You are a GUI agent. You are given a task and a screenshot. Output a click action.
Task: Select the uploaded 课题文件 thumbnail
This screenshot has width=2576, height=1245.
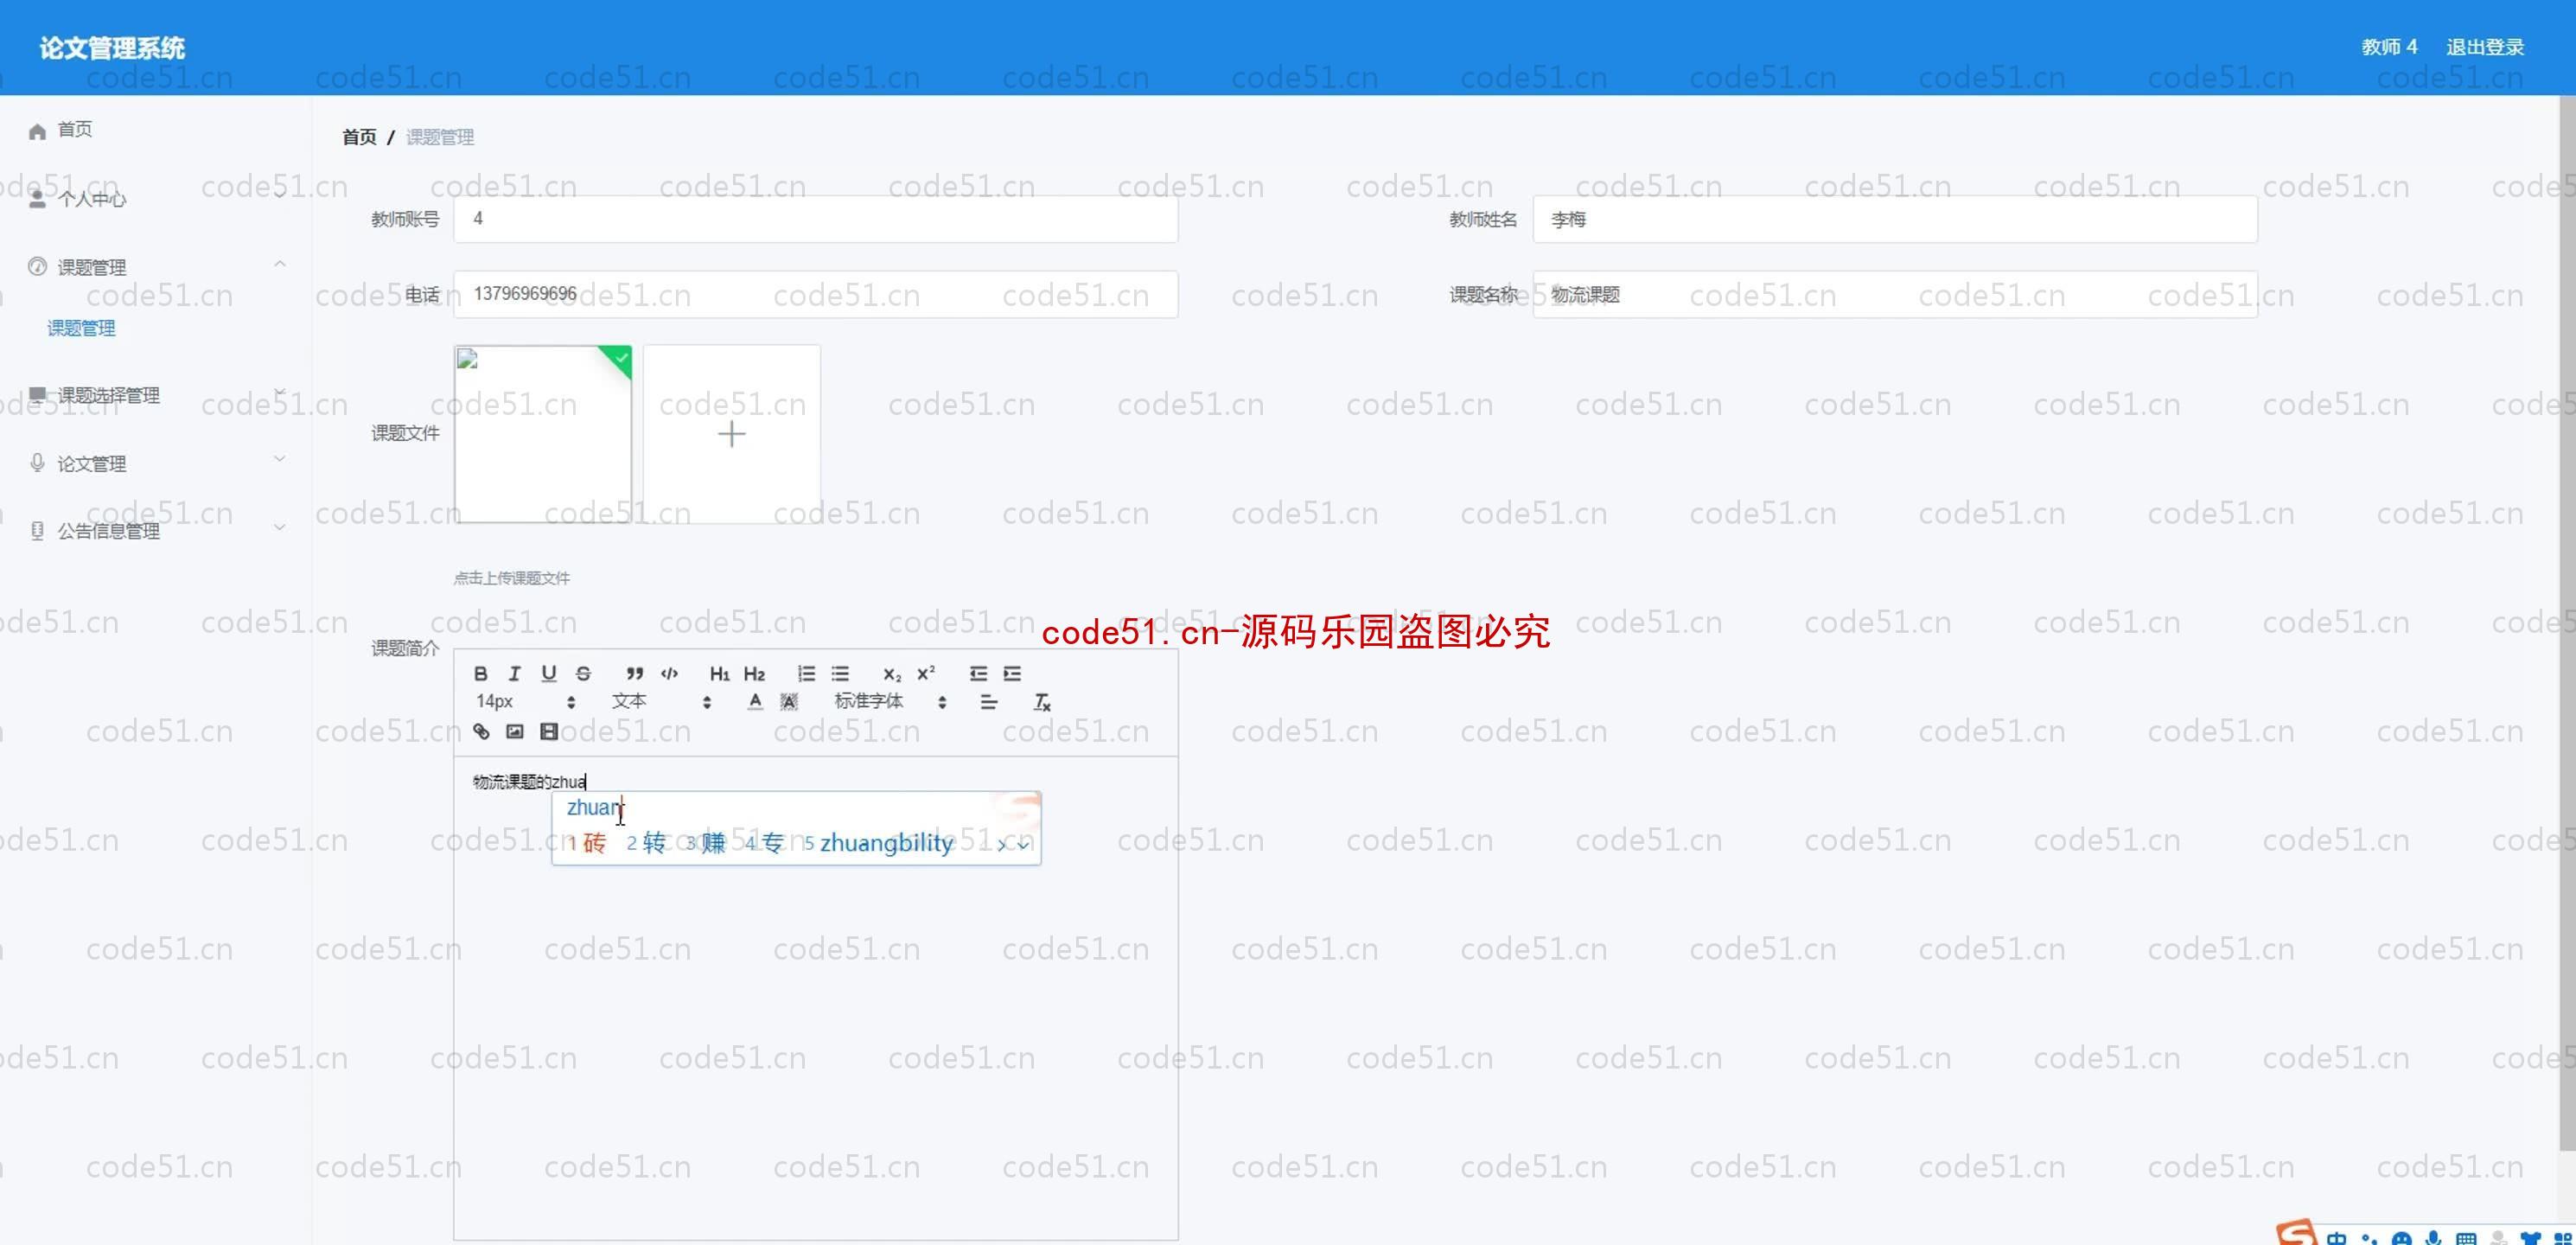543,434
